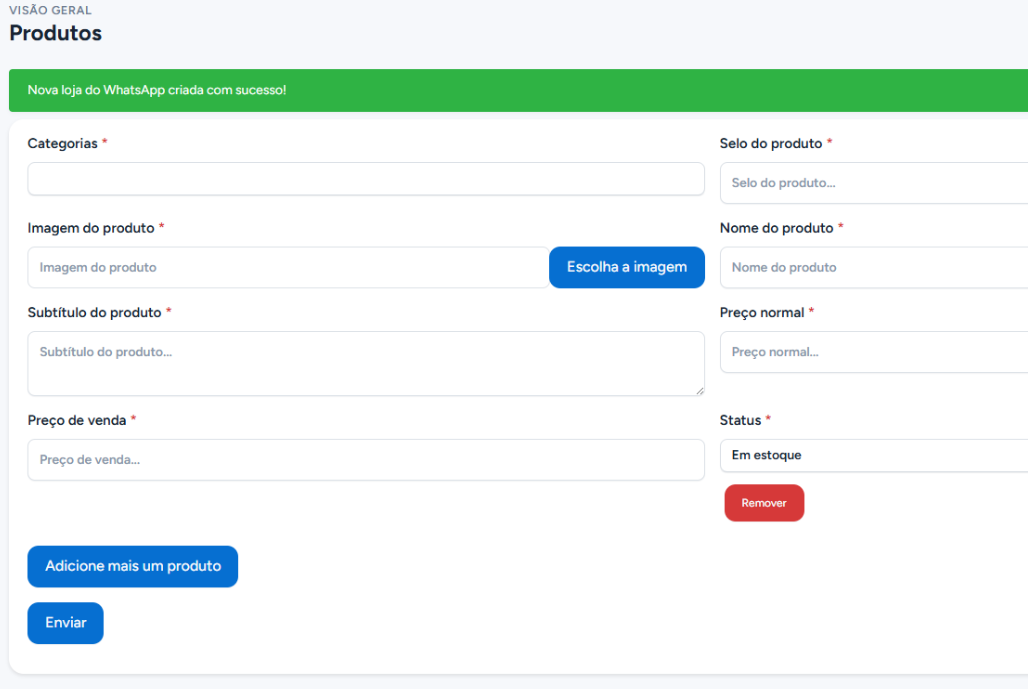Click the green WhatsApp success banner
The width and height of the screenshot is (1028, 689).
518,90
